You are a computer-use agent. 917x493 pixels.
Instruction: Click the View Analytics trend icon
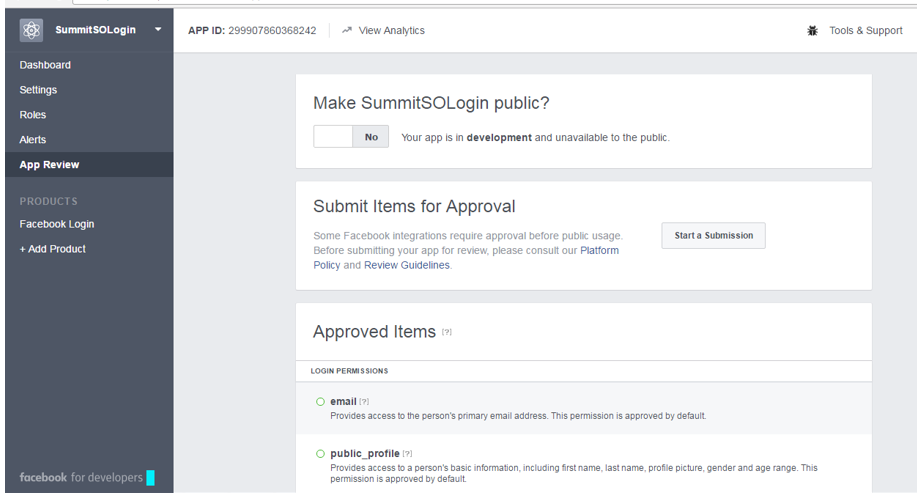pos(347,31)
